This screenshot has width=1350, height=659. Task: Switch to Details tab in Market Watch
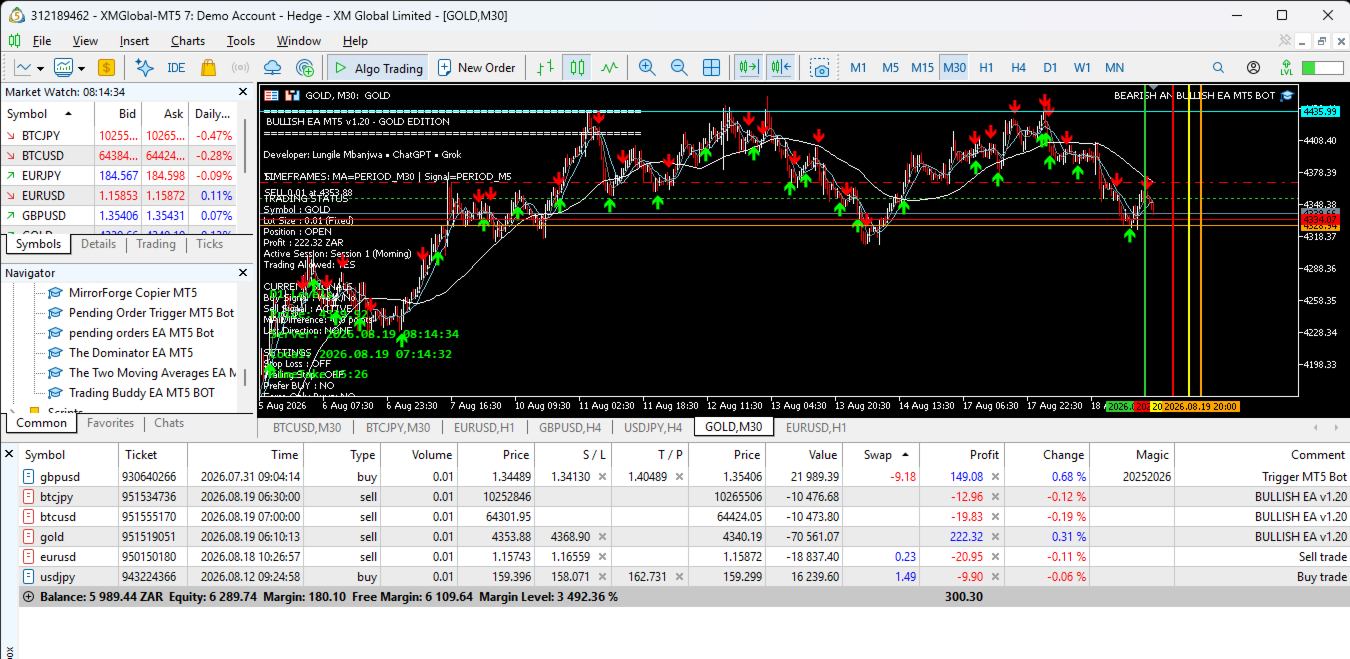tap(98, 244)
